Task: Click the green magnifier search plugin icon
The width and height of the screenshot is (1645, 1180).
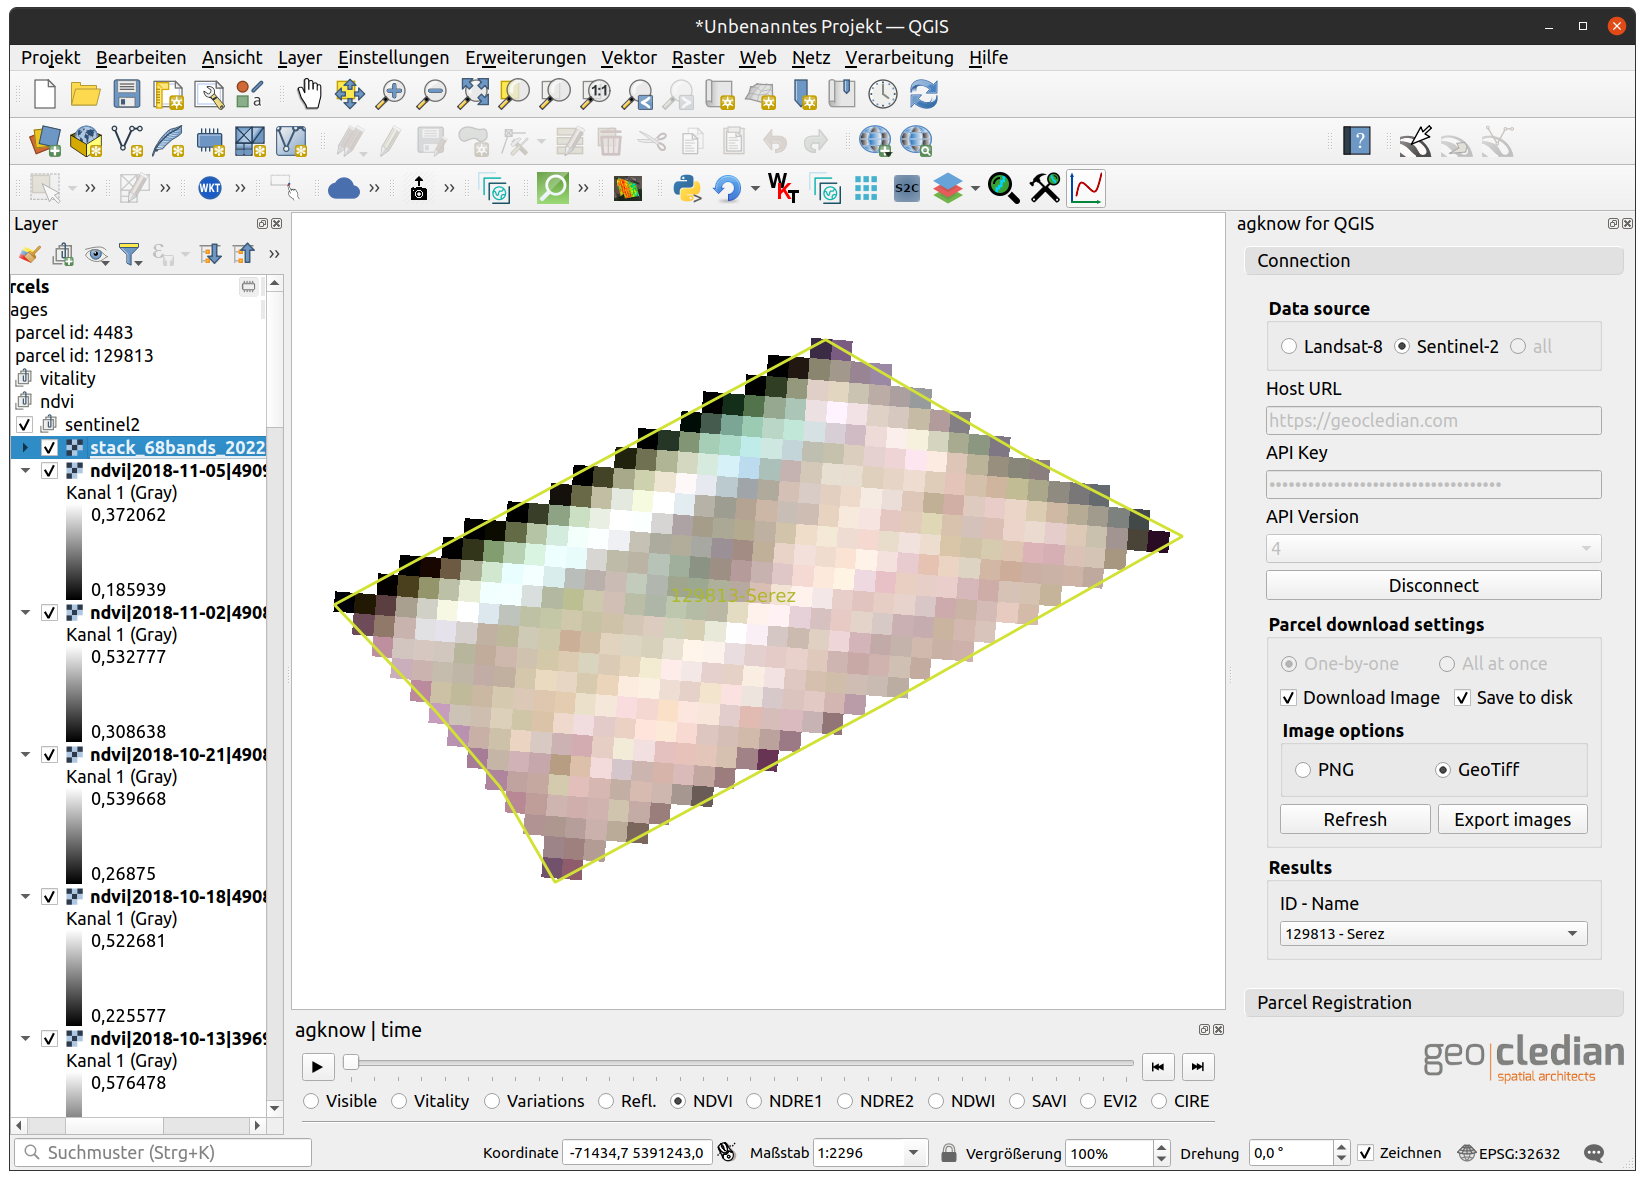Action: (553, 188)
